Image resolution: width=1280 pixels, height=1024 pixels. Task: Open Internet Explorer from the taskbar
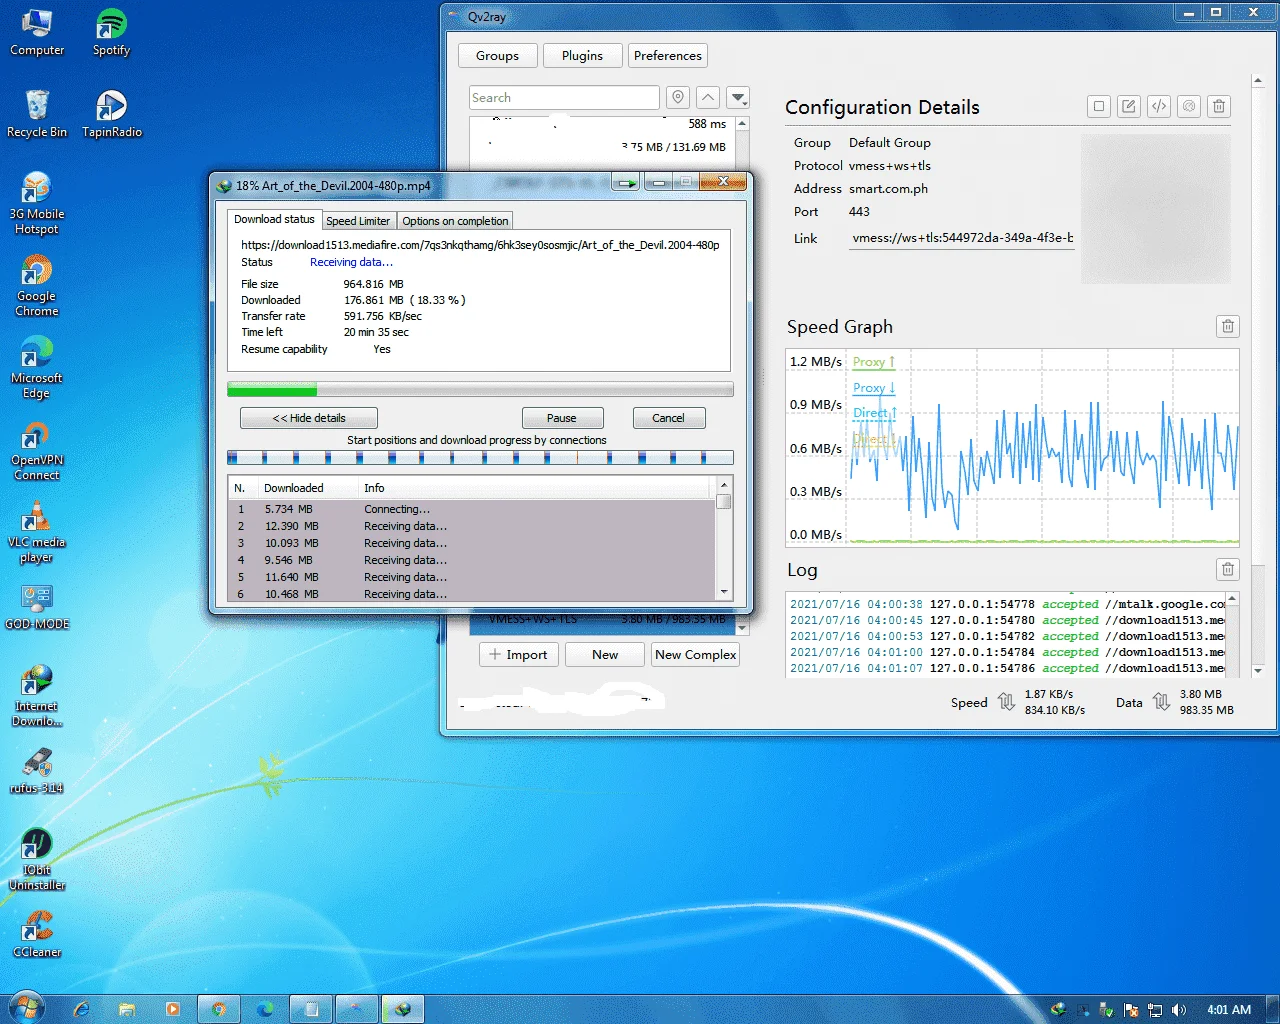(81, 1009)
